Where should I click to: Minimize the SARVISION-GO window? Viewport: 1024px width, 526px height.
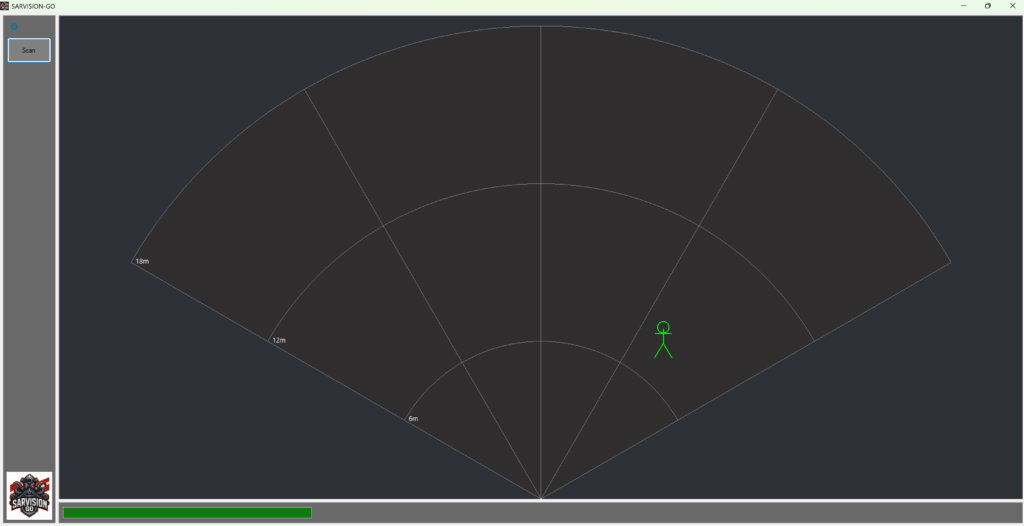tap(963, 6)
